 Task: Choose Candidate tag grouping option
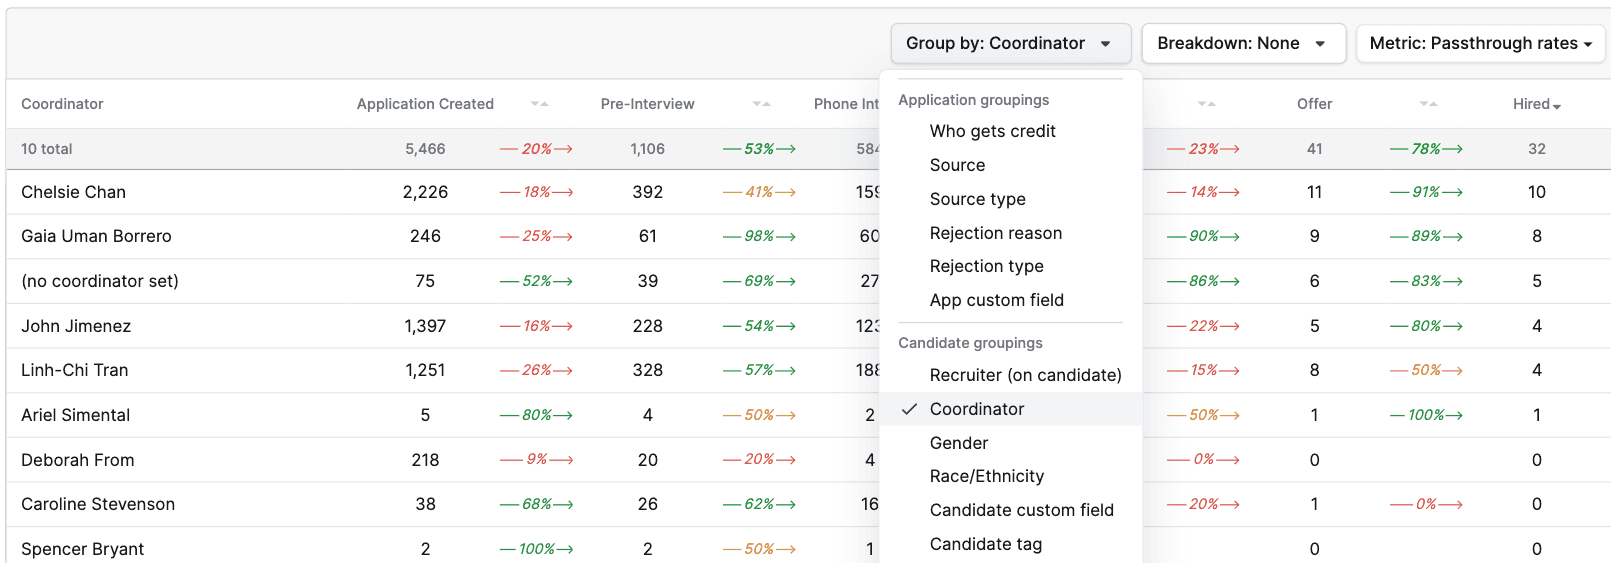[x=985, y=544]
